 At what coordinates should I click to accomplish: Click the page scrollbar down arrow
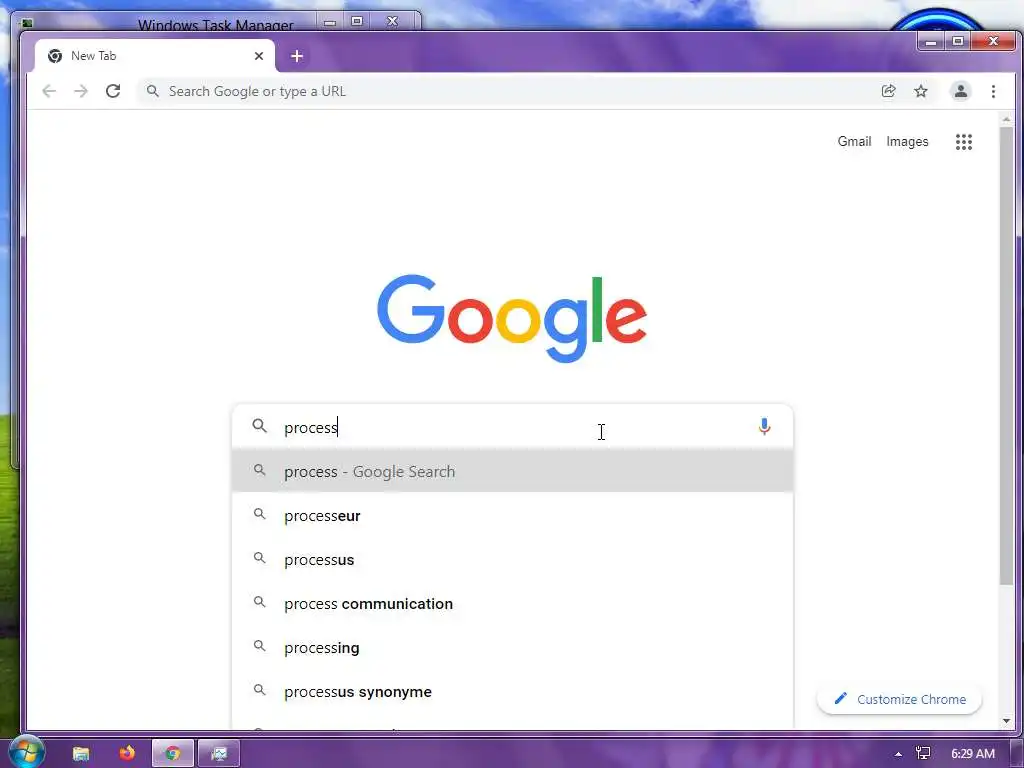[1006, 721]
